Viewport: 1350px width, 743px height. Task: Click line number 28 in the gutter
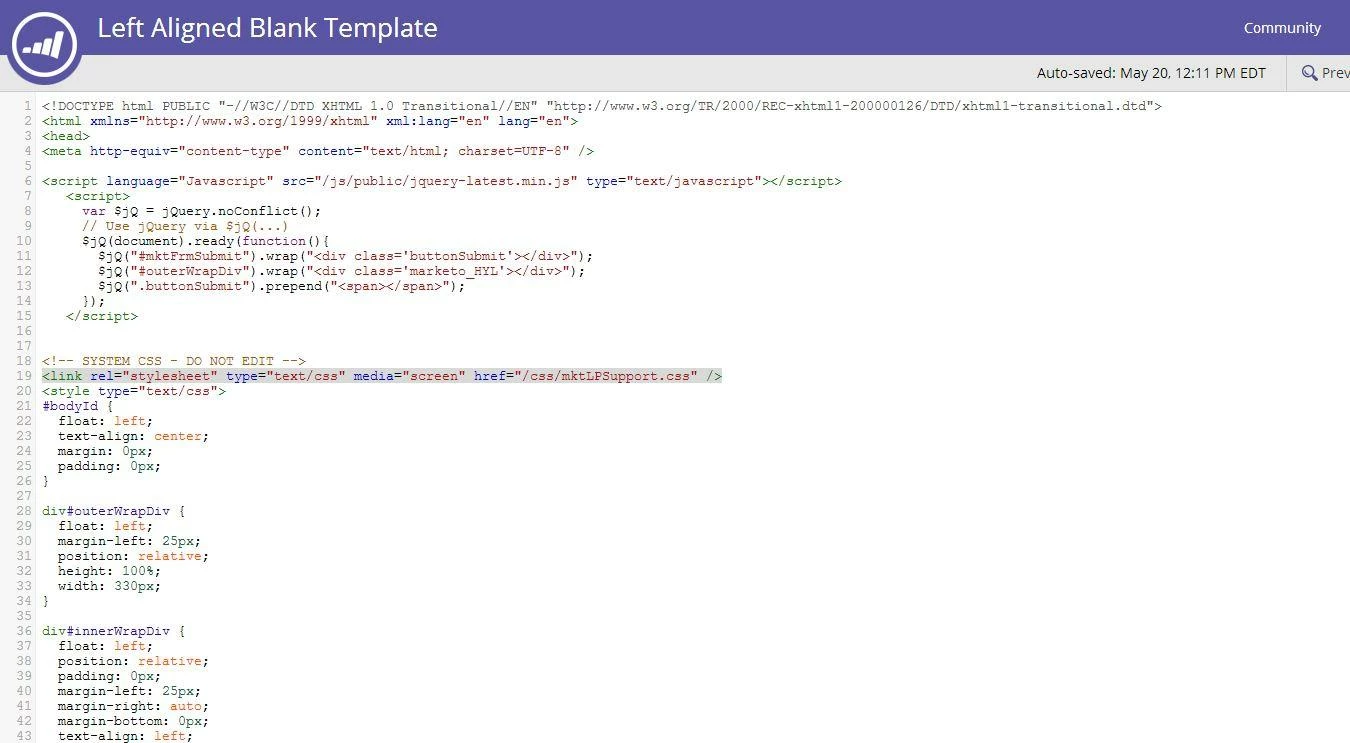(x=24, y=511)
